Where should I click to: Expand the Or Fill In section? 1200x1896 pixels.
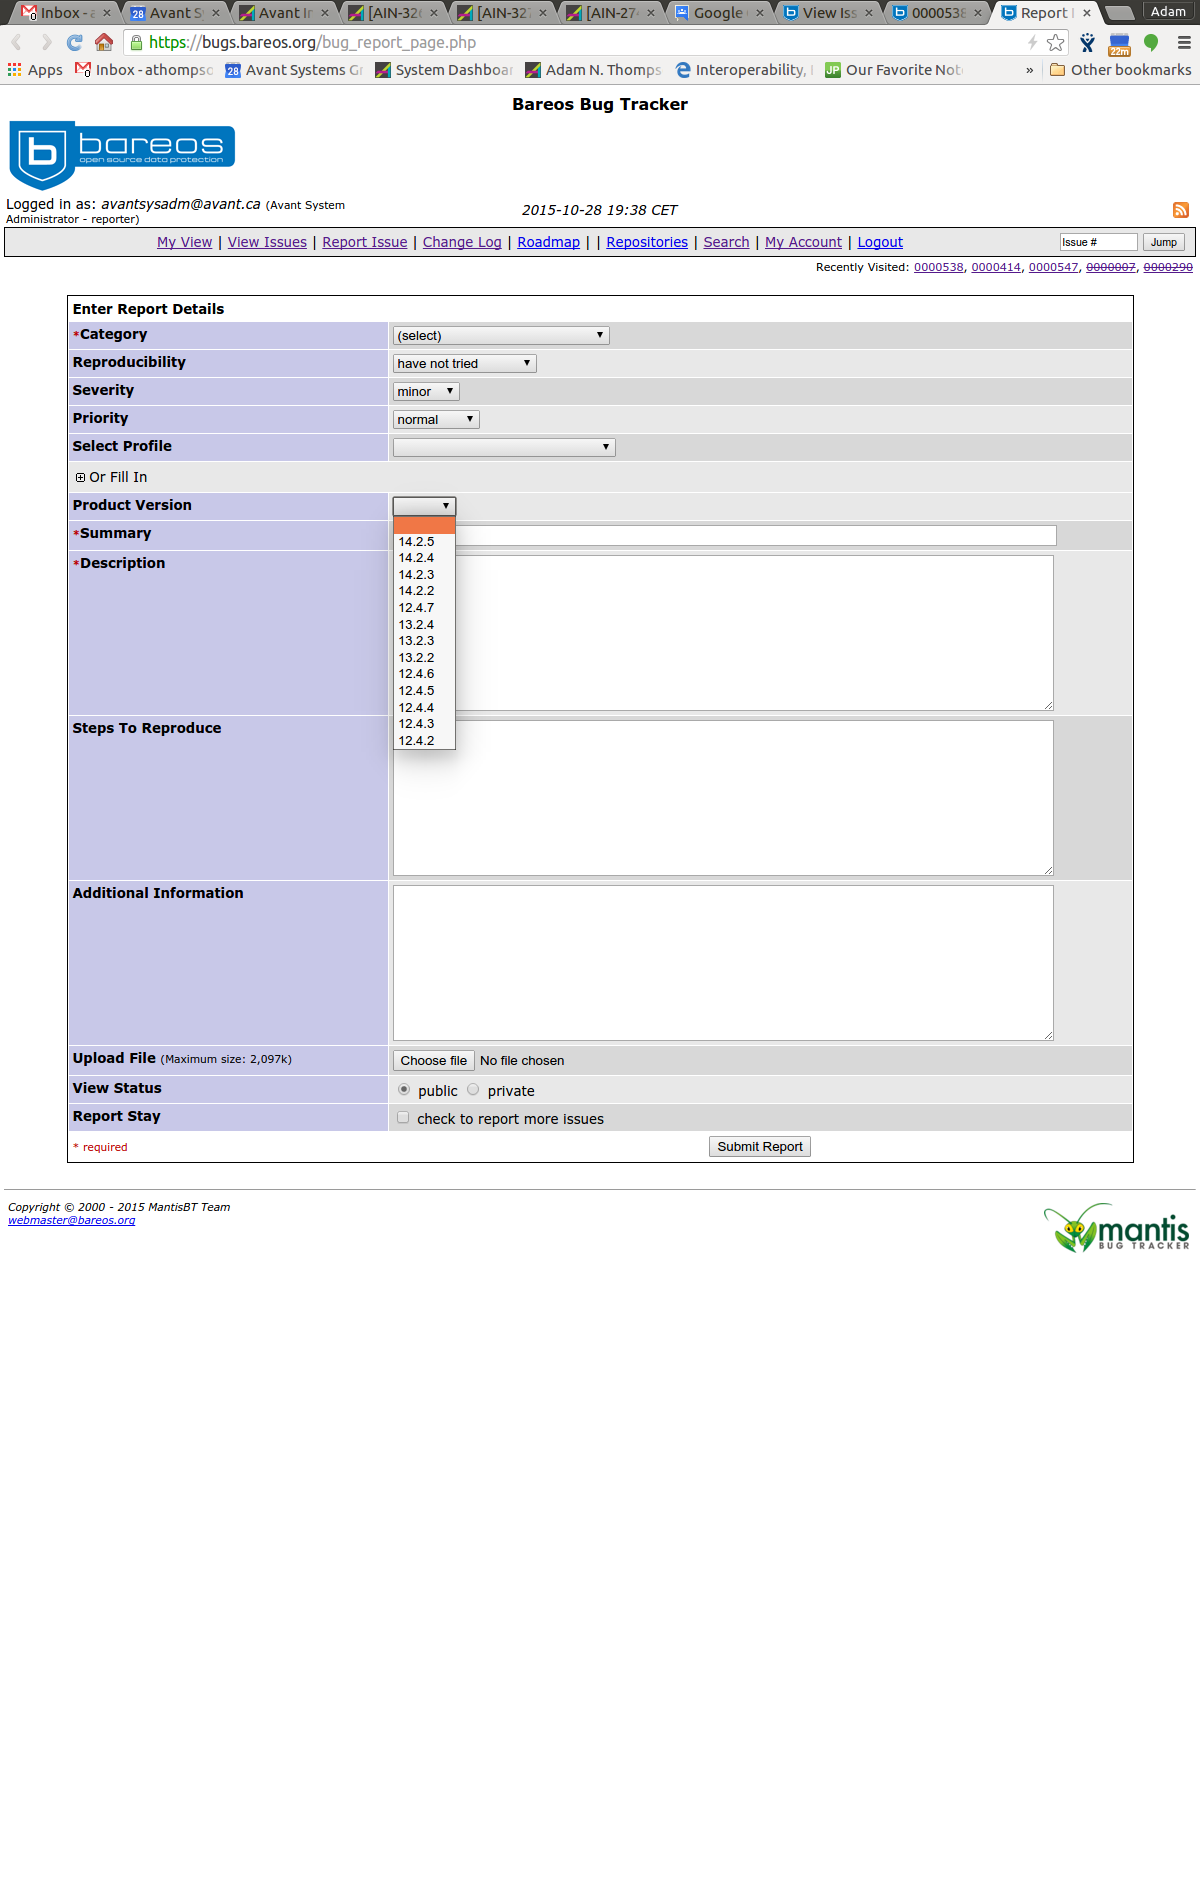click(80, 478)
